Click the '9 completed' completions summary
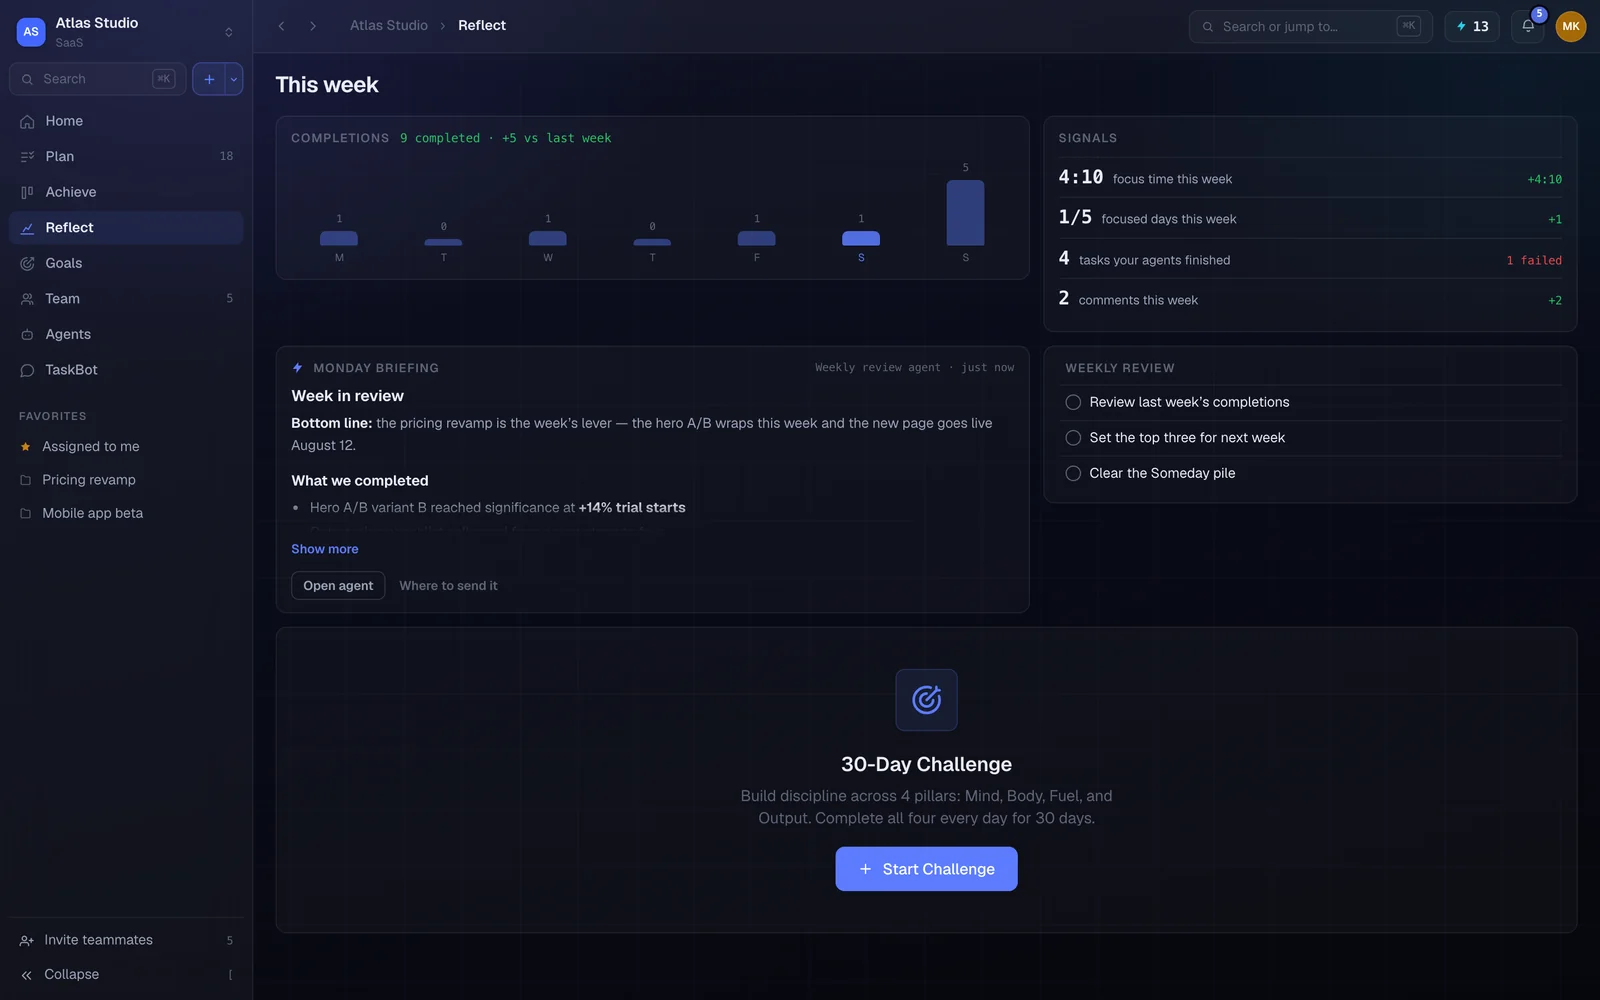This screenshot has width=1600, height=1000. [440, 138]
